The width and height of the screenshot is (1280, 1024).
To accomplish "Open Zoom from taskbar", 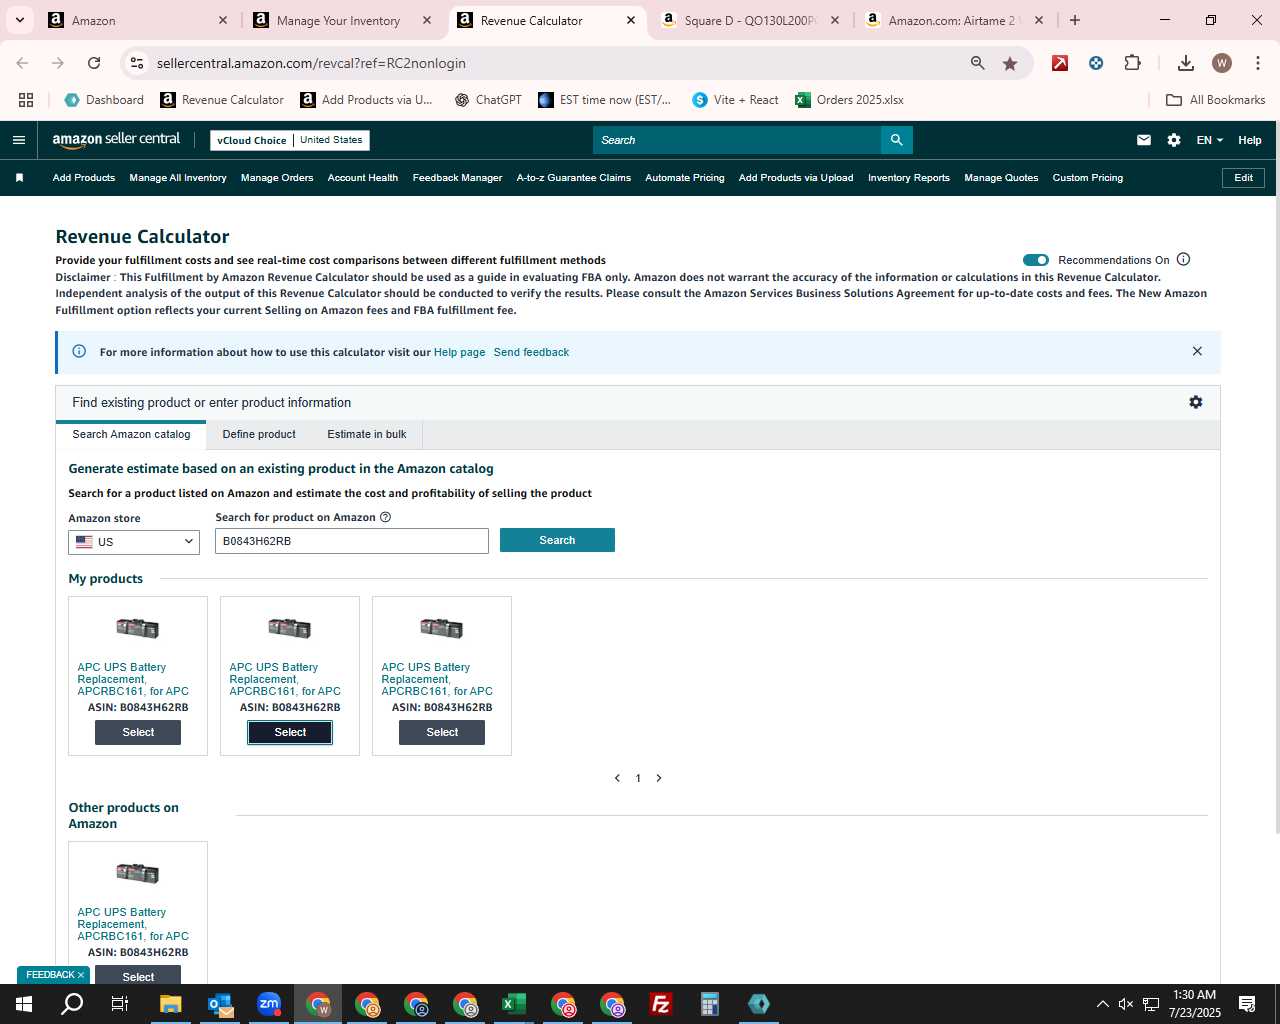I will [x=269, y=1004].
